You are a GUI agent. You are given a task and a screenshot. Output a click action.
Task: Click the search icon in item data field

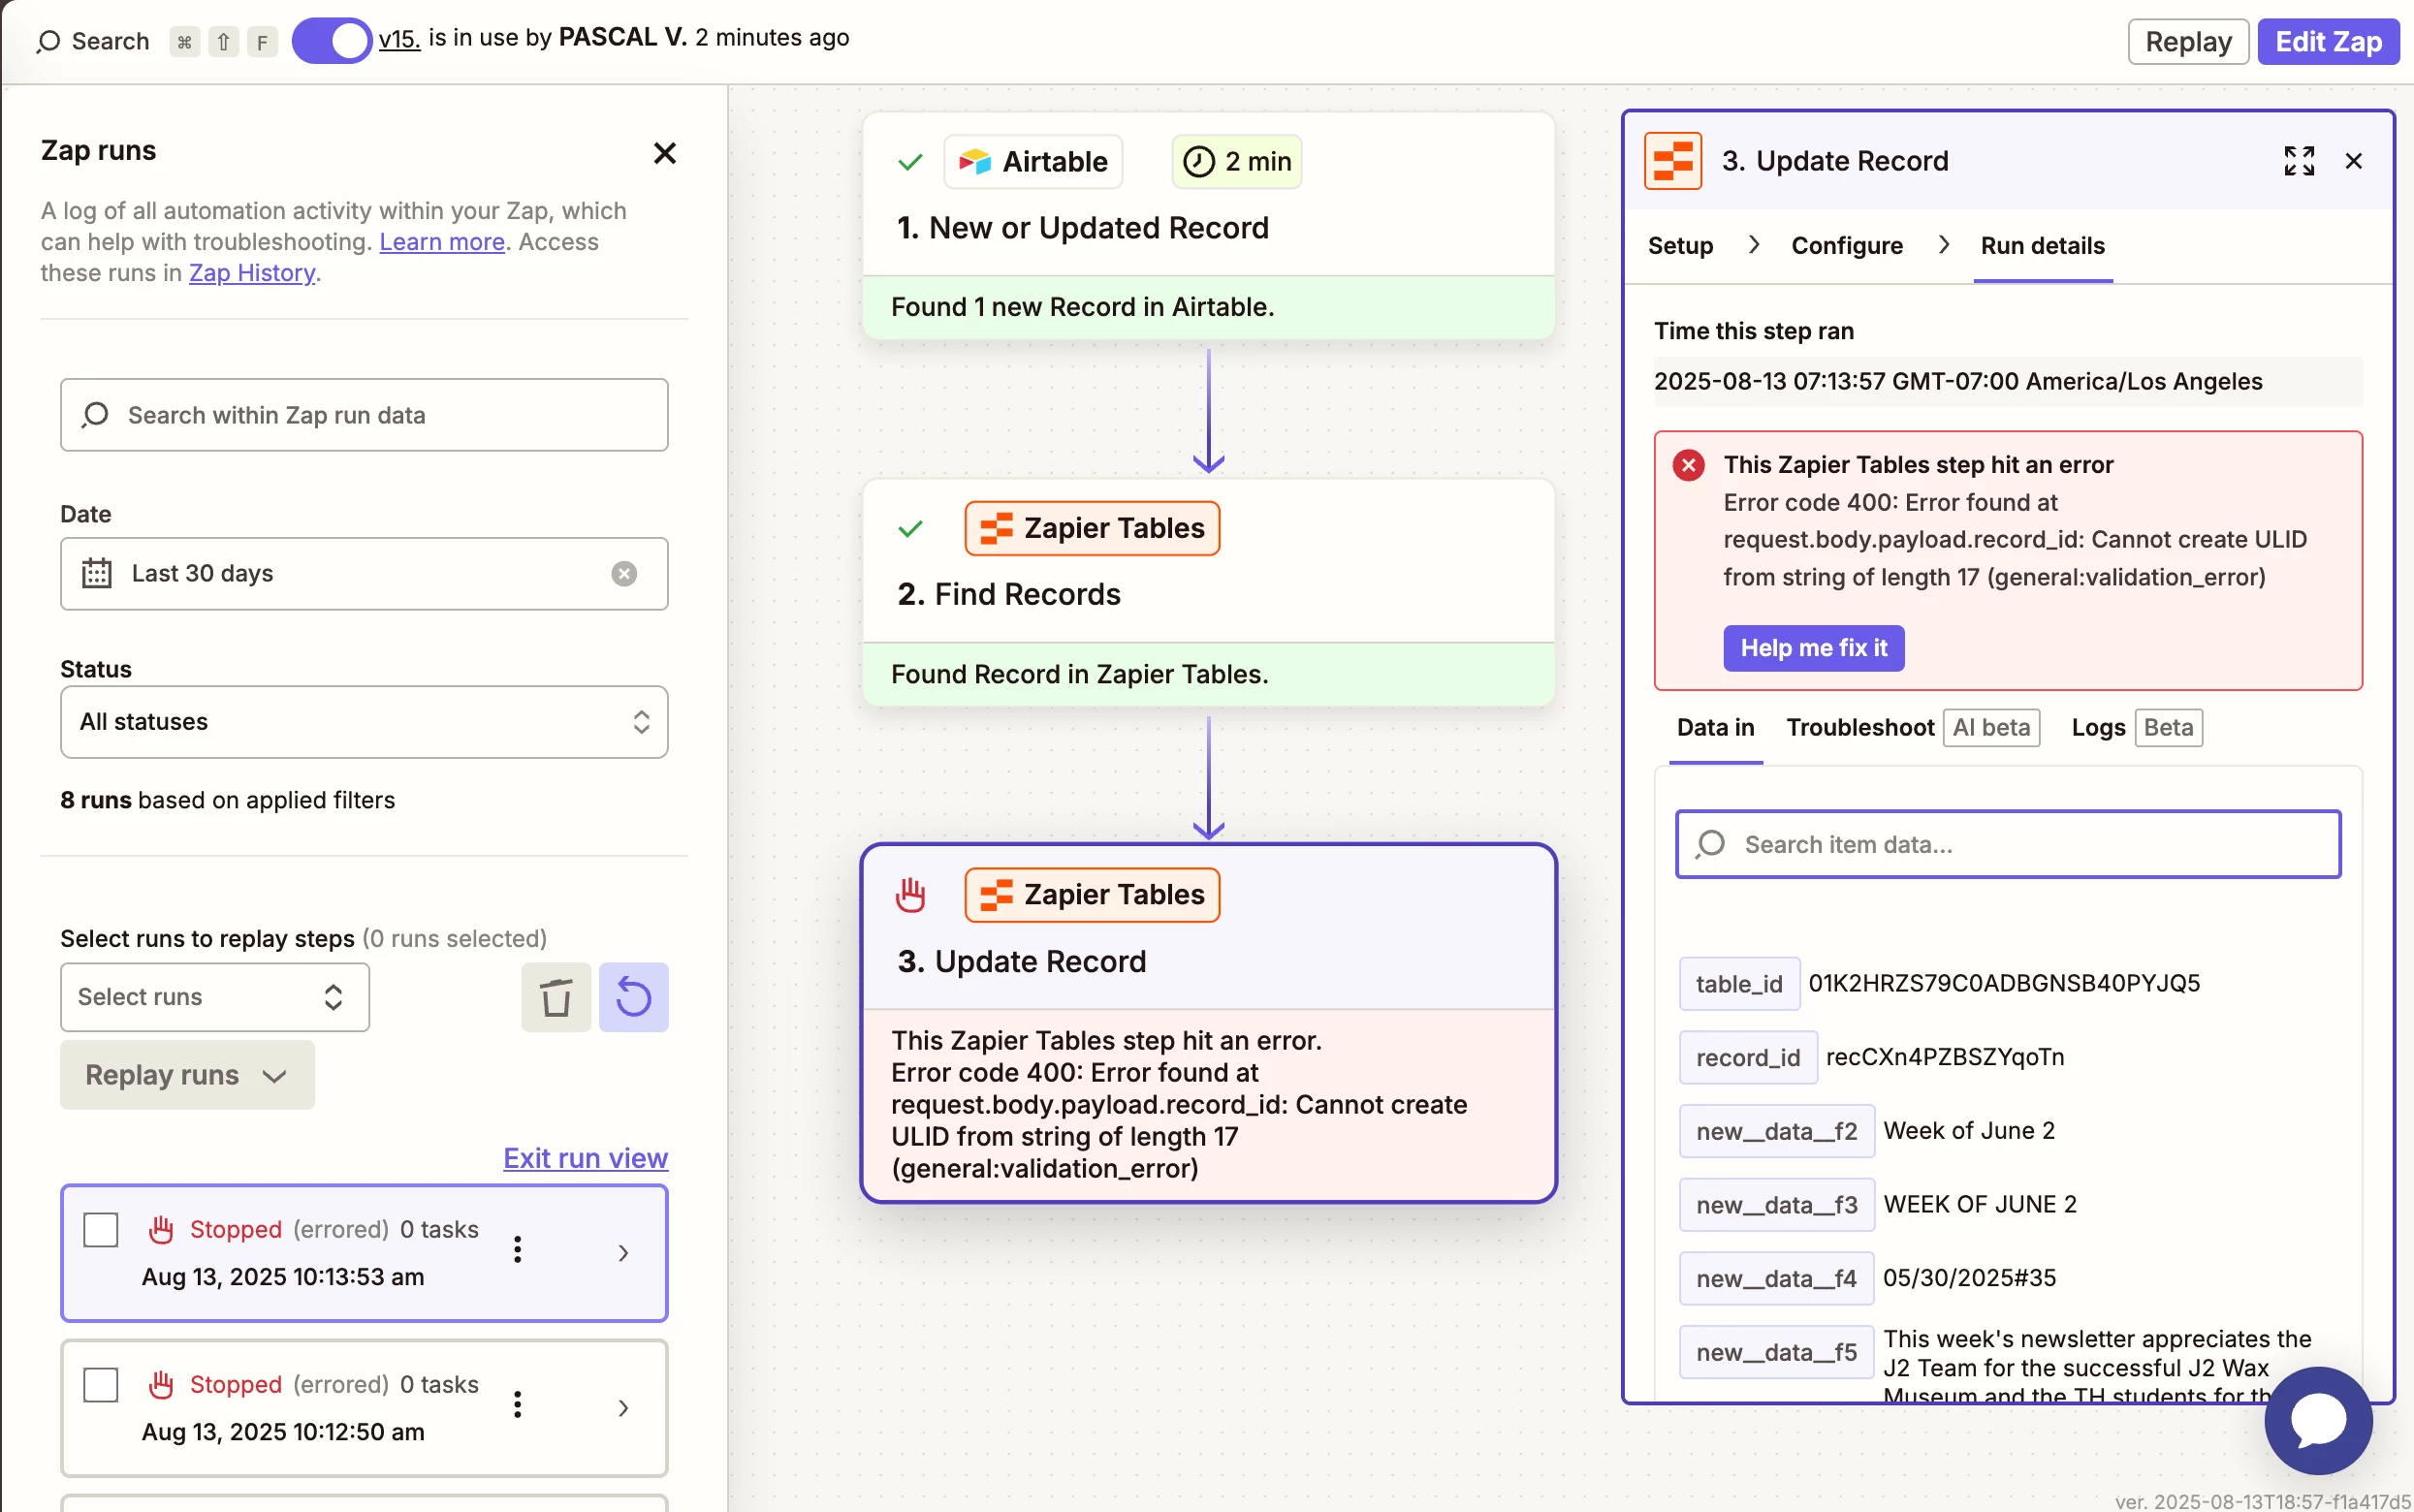coord(1711,845)
